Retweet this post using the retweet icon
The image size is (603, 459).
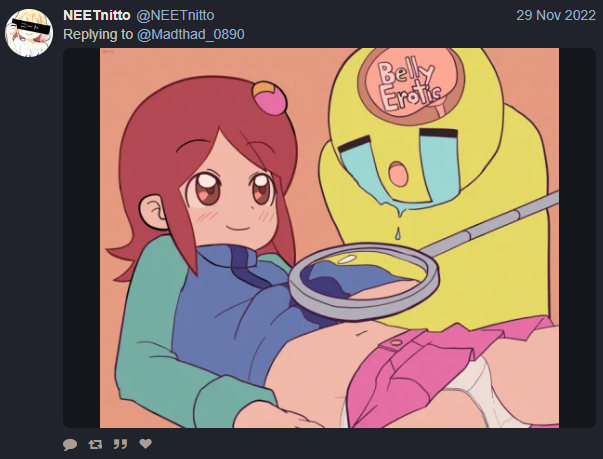[95, 444]
